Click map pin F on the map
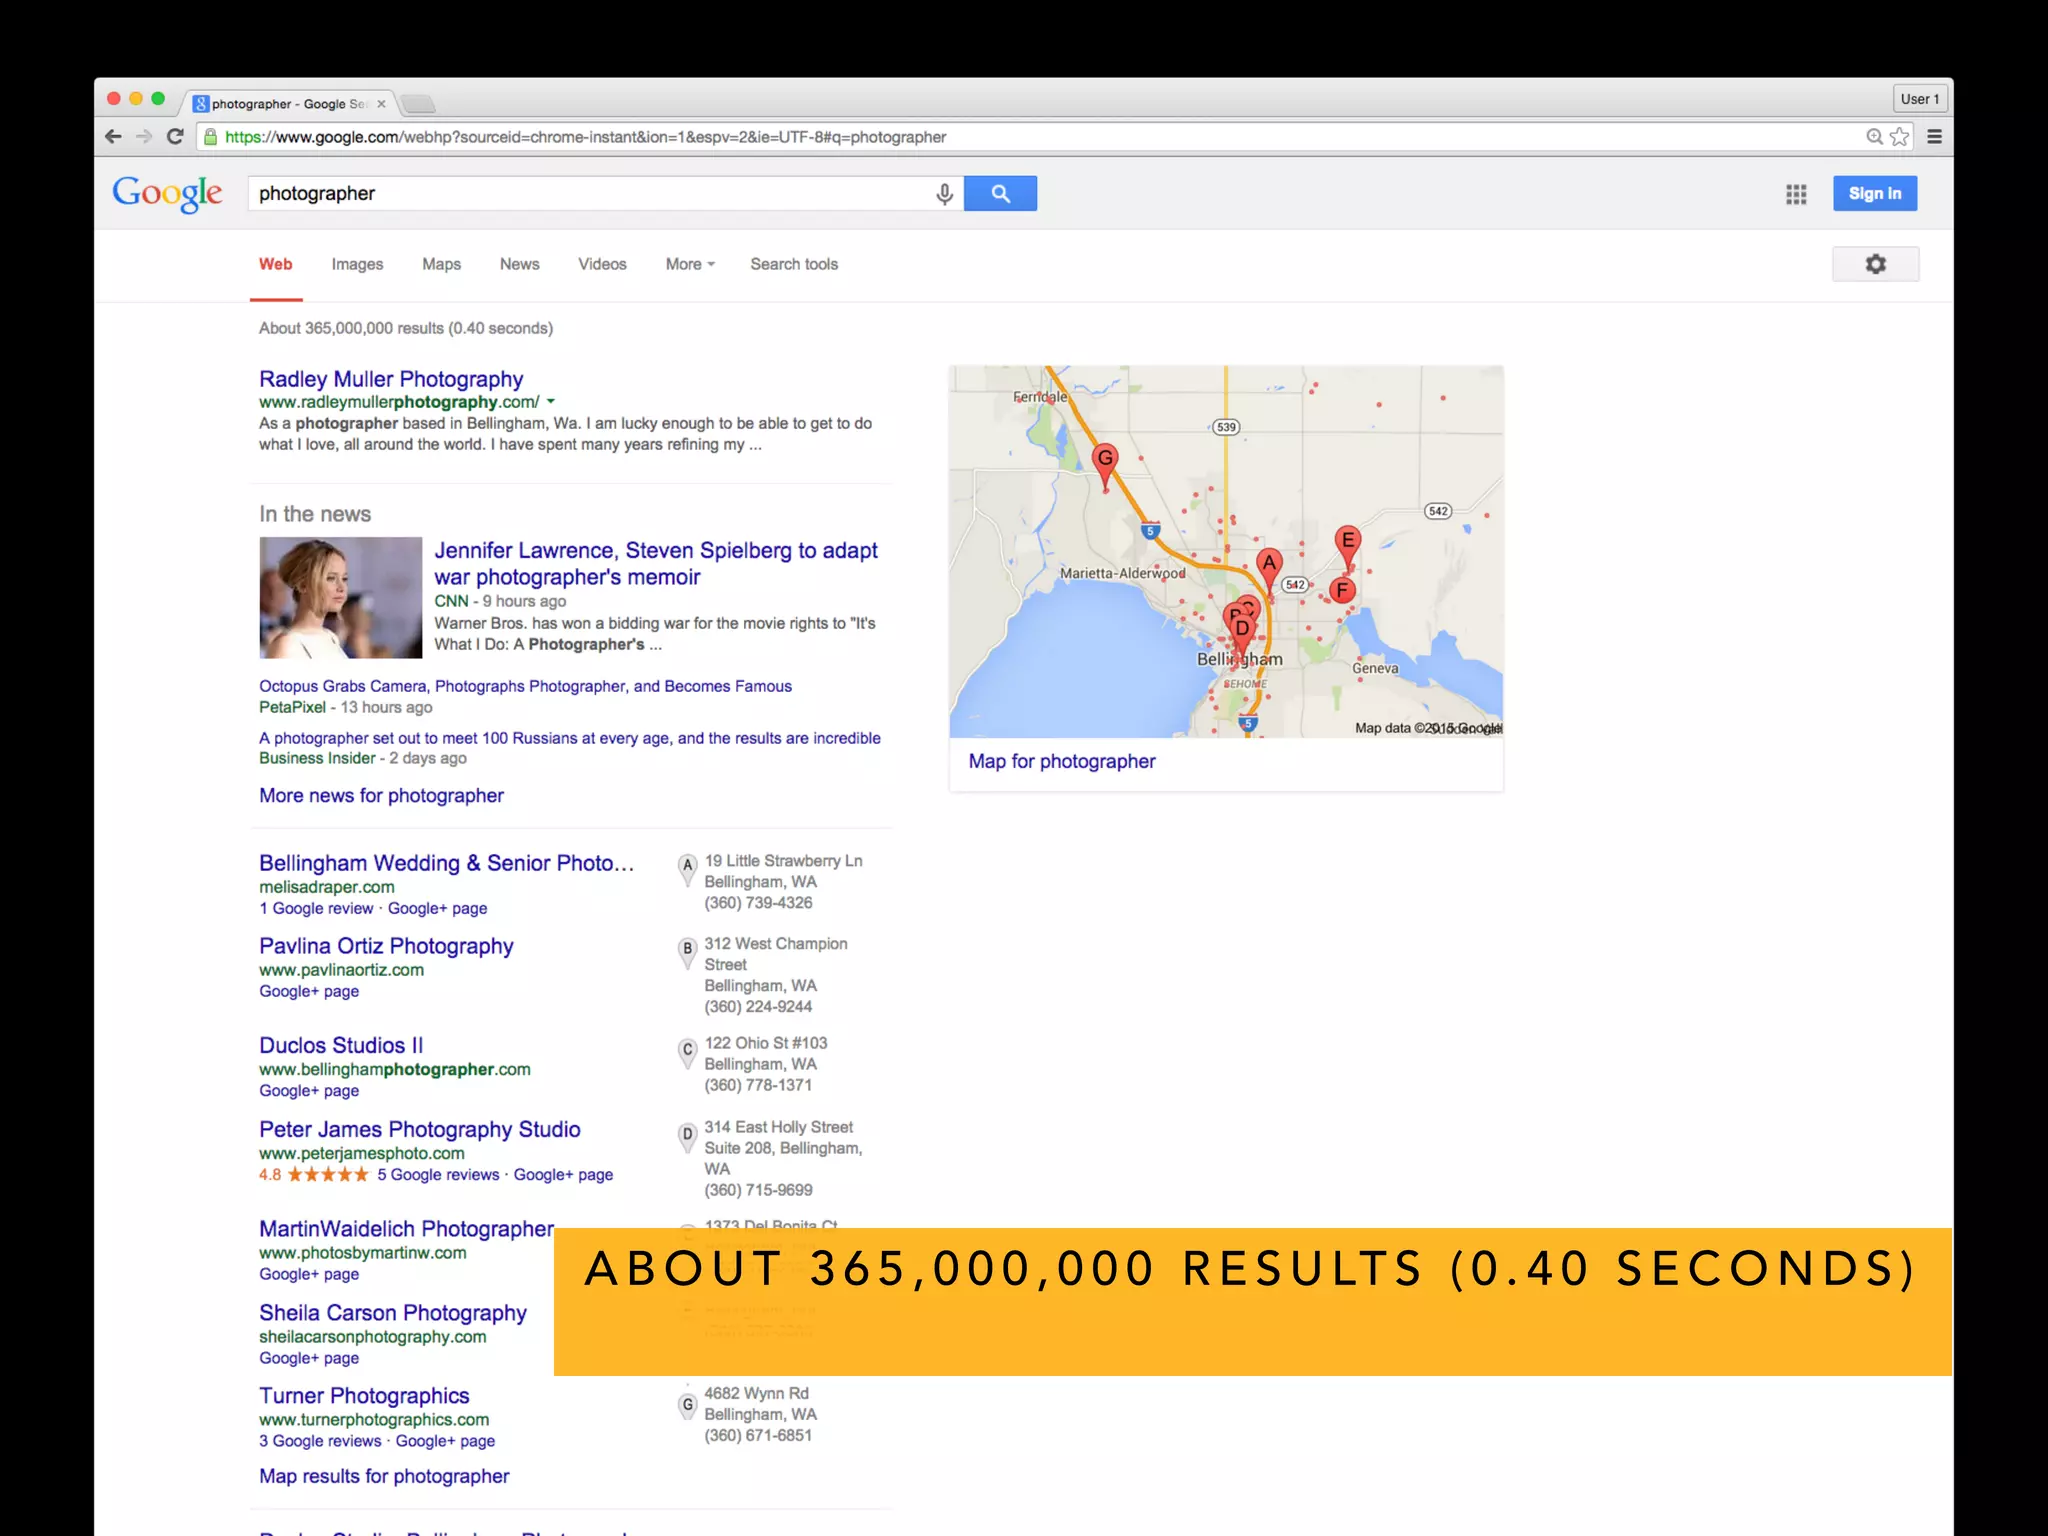This screenshot has height=1536, width=2048. (x=1342, y=590)
